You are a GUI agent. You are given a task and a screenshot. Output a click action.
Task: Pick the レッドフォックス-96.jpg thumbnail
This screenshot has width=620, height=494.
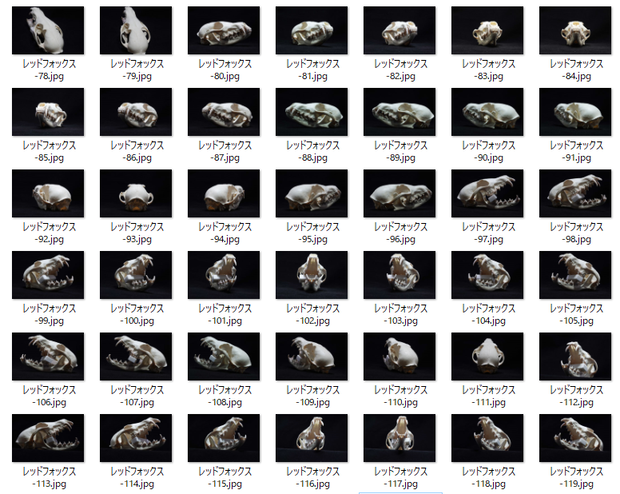399,193
